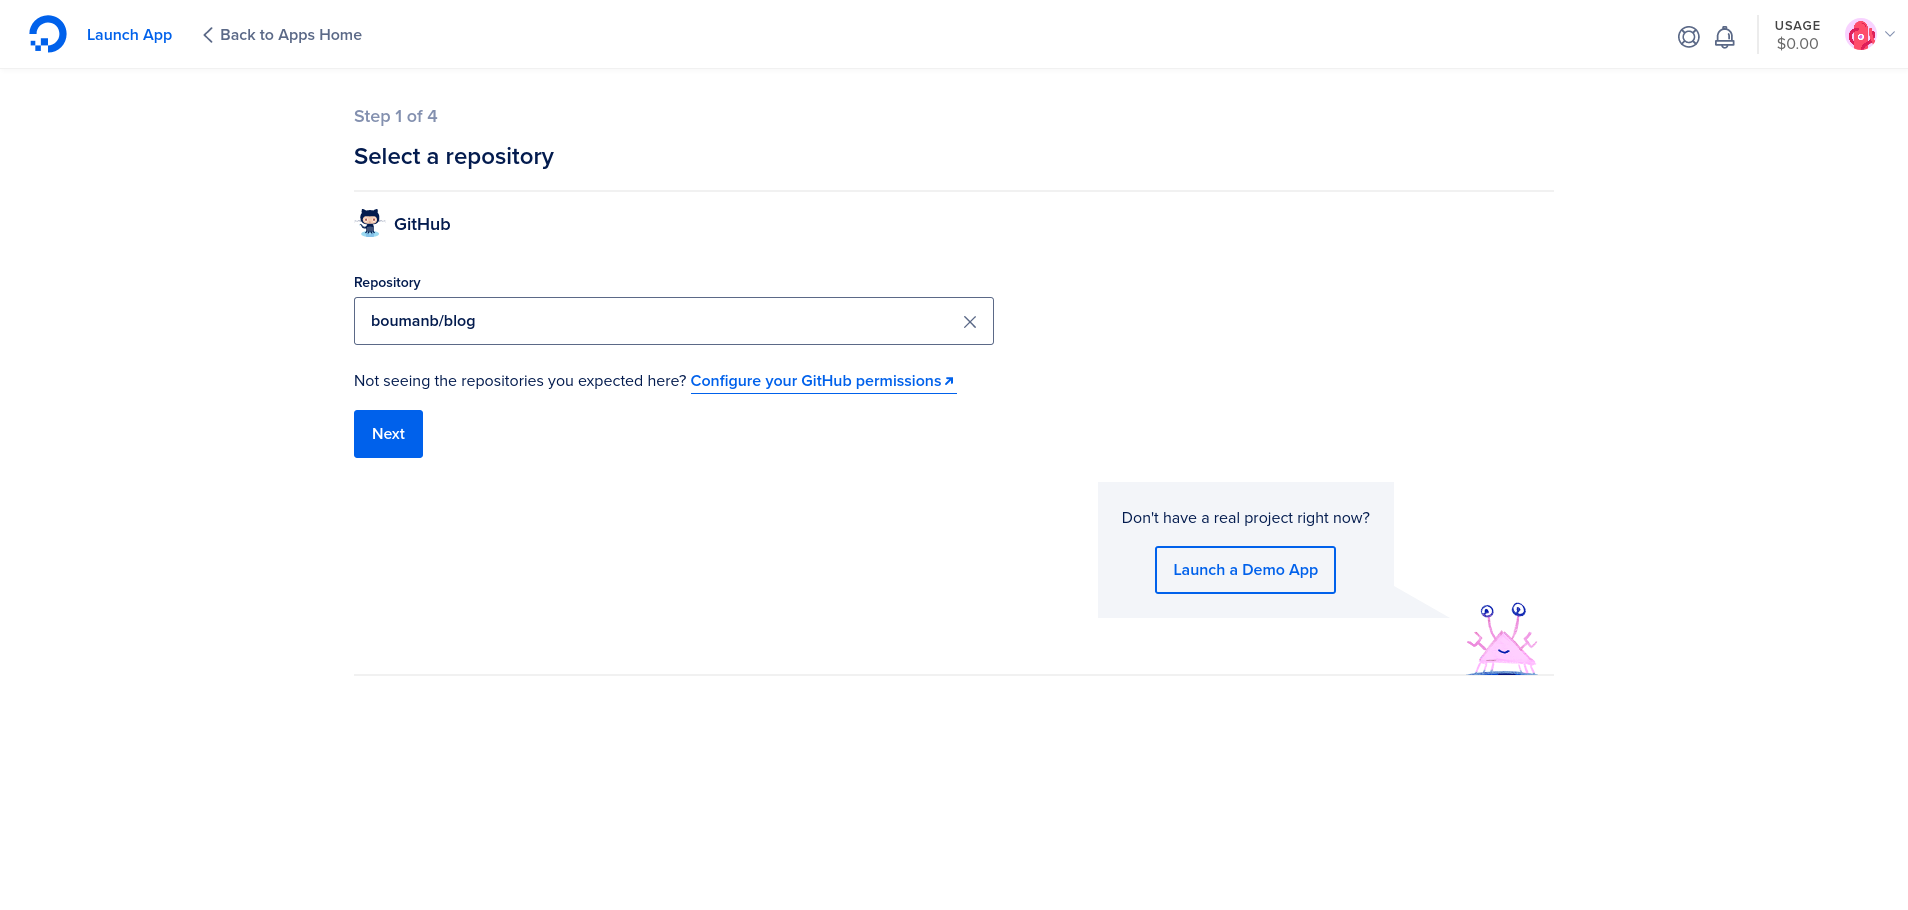This screenshot has height=910, width=1908.
Task: Open the help and support icon
Action: pos(1688,36)
